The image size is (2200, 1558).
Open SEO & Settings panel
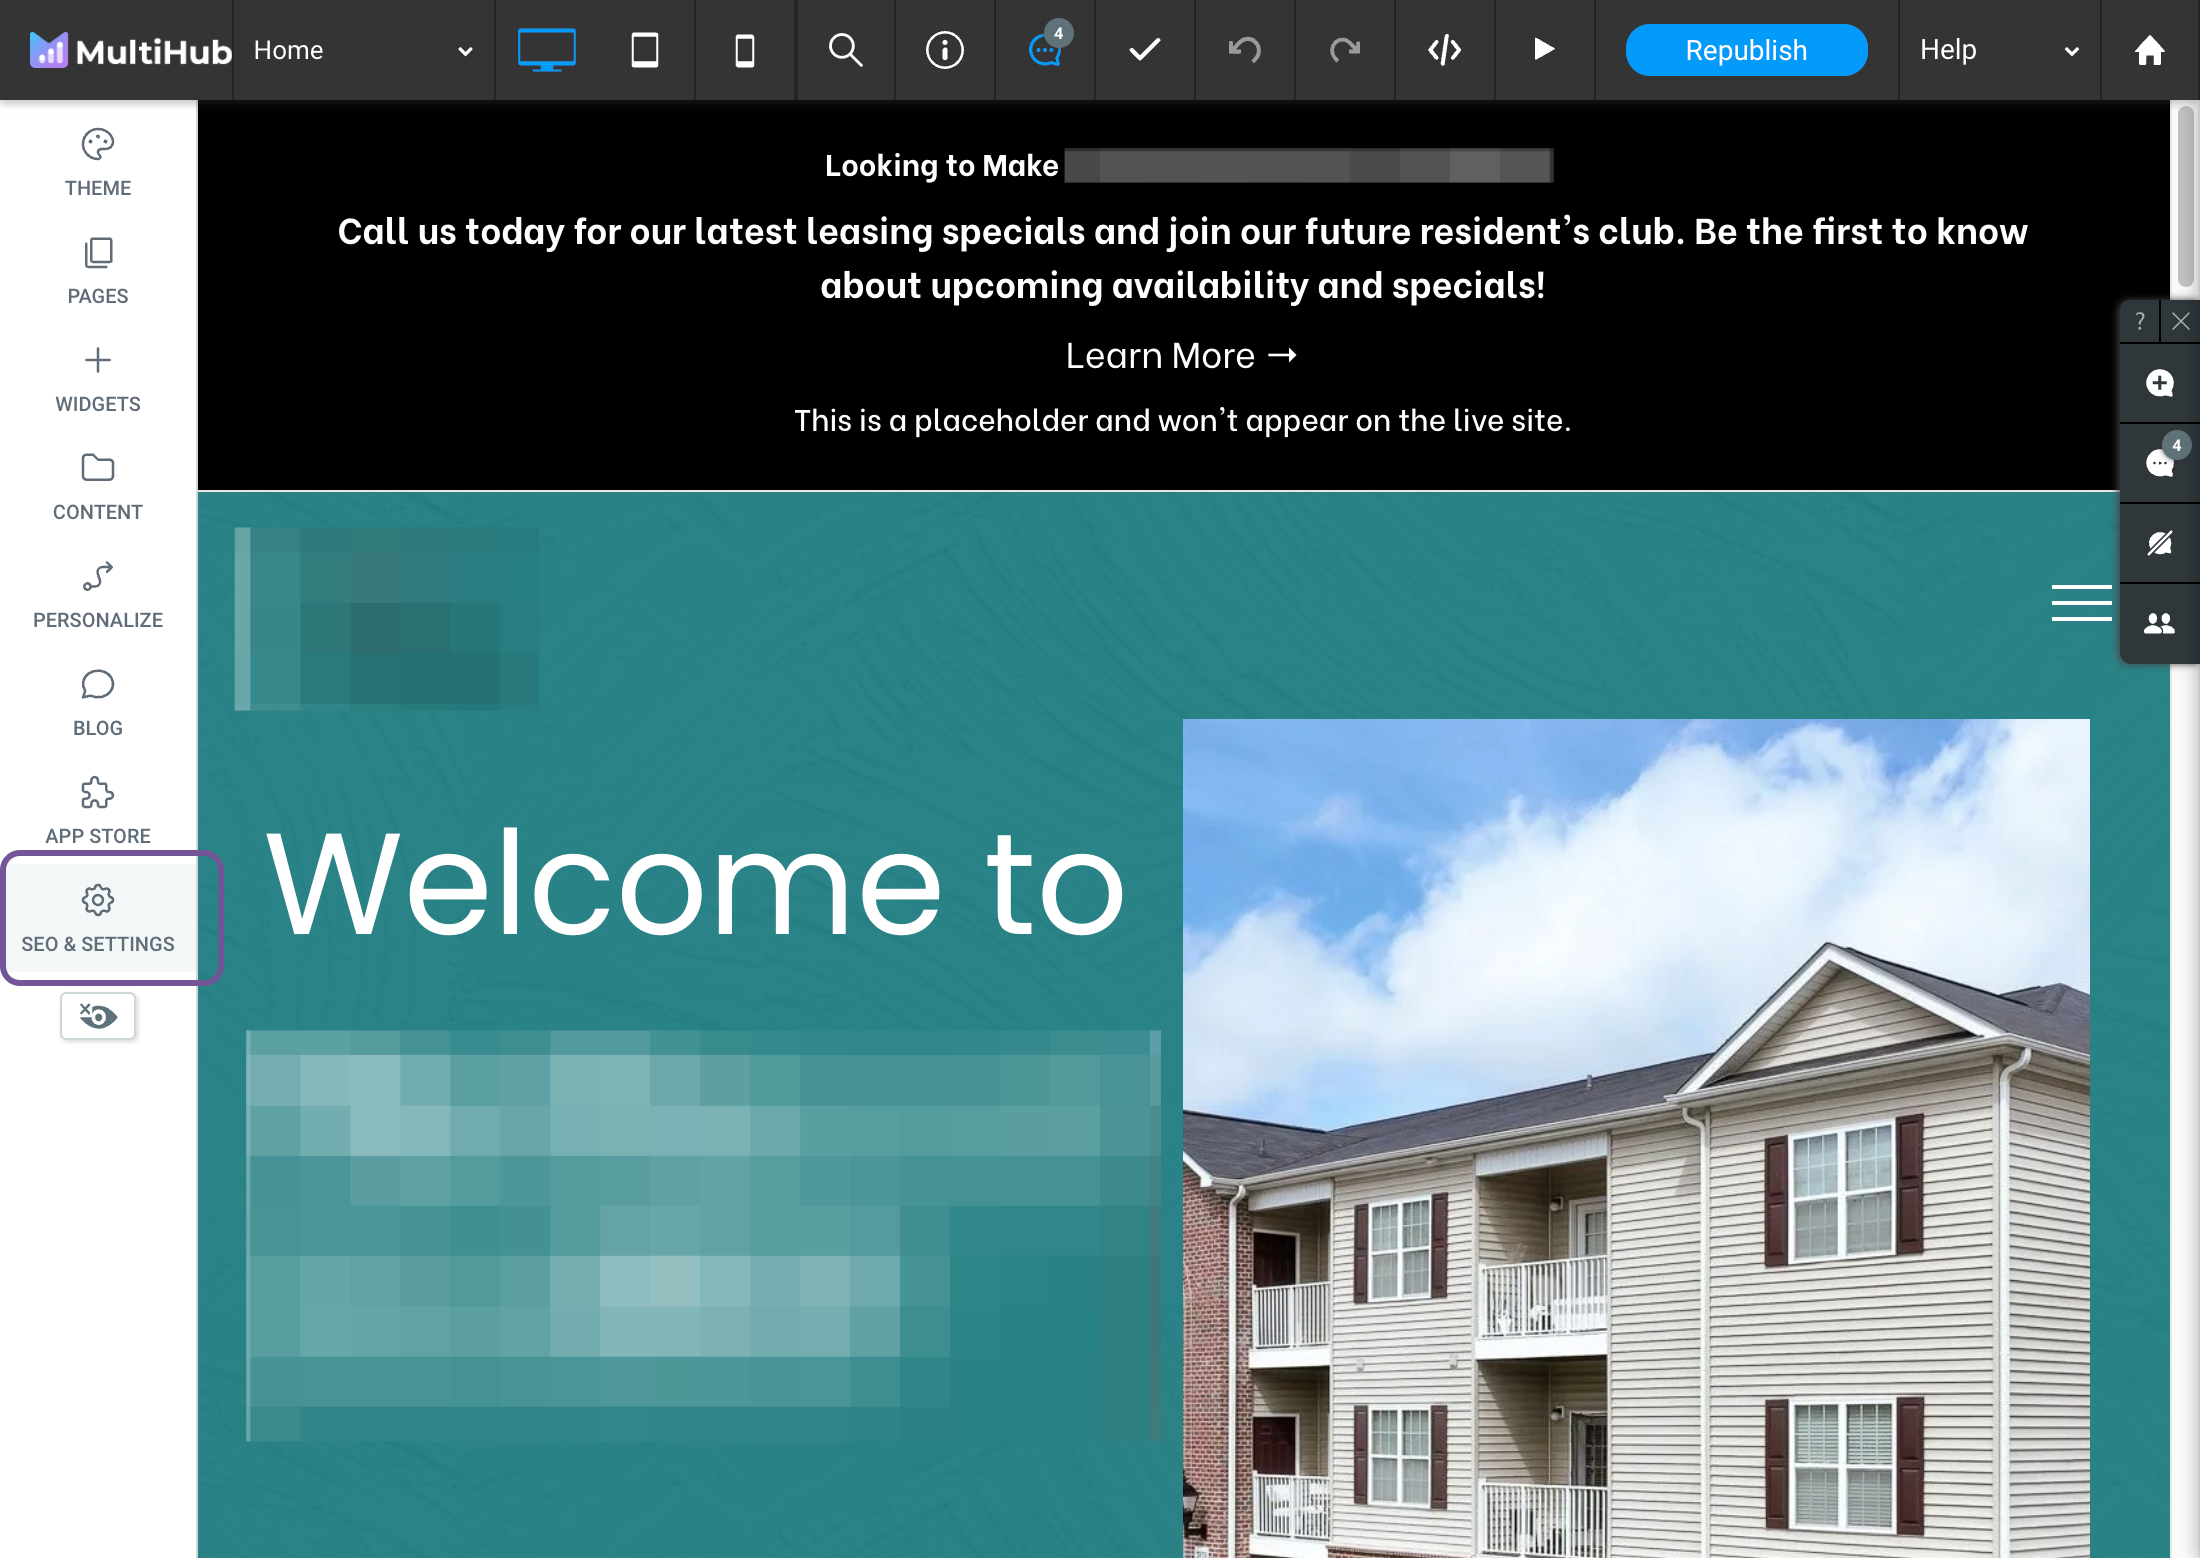tap(98, 918)
